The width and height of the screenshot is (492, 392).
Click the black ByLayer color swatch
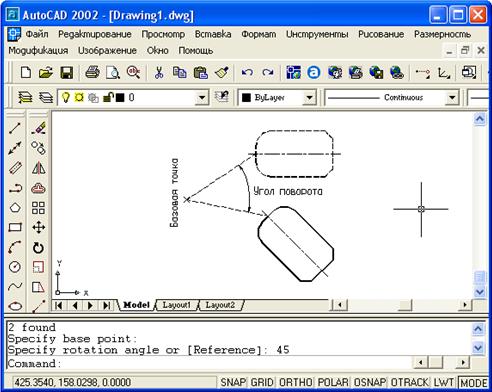point(246,98)
